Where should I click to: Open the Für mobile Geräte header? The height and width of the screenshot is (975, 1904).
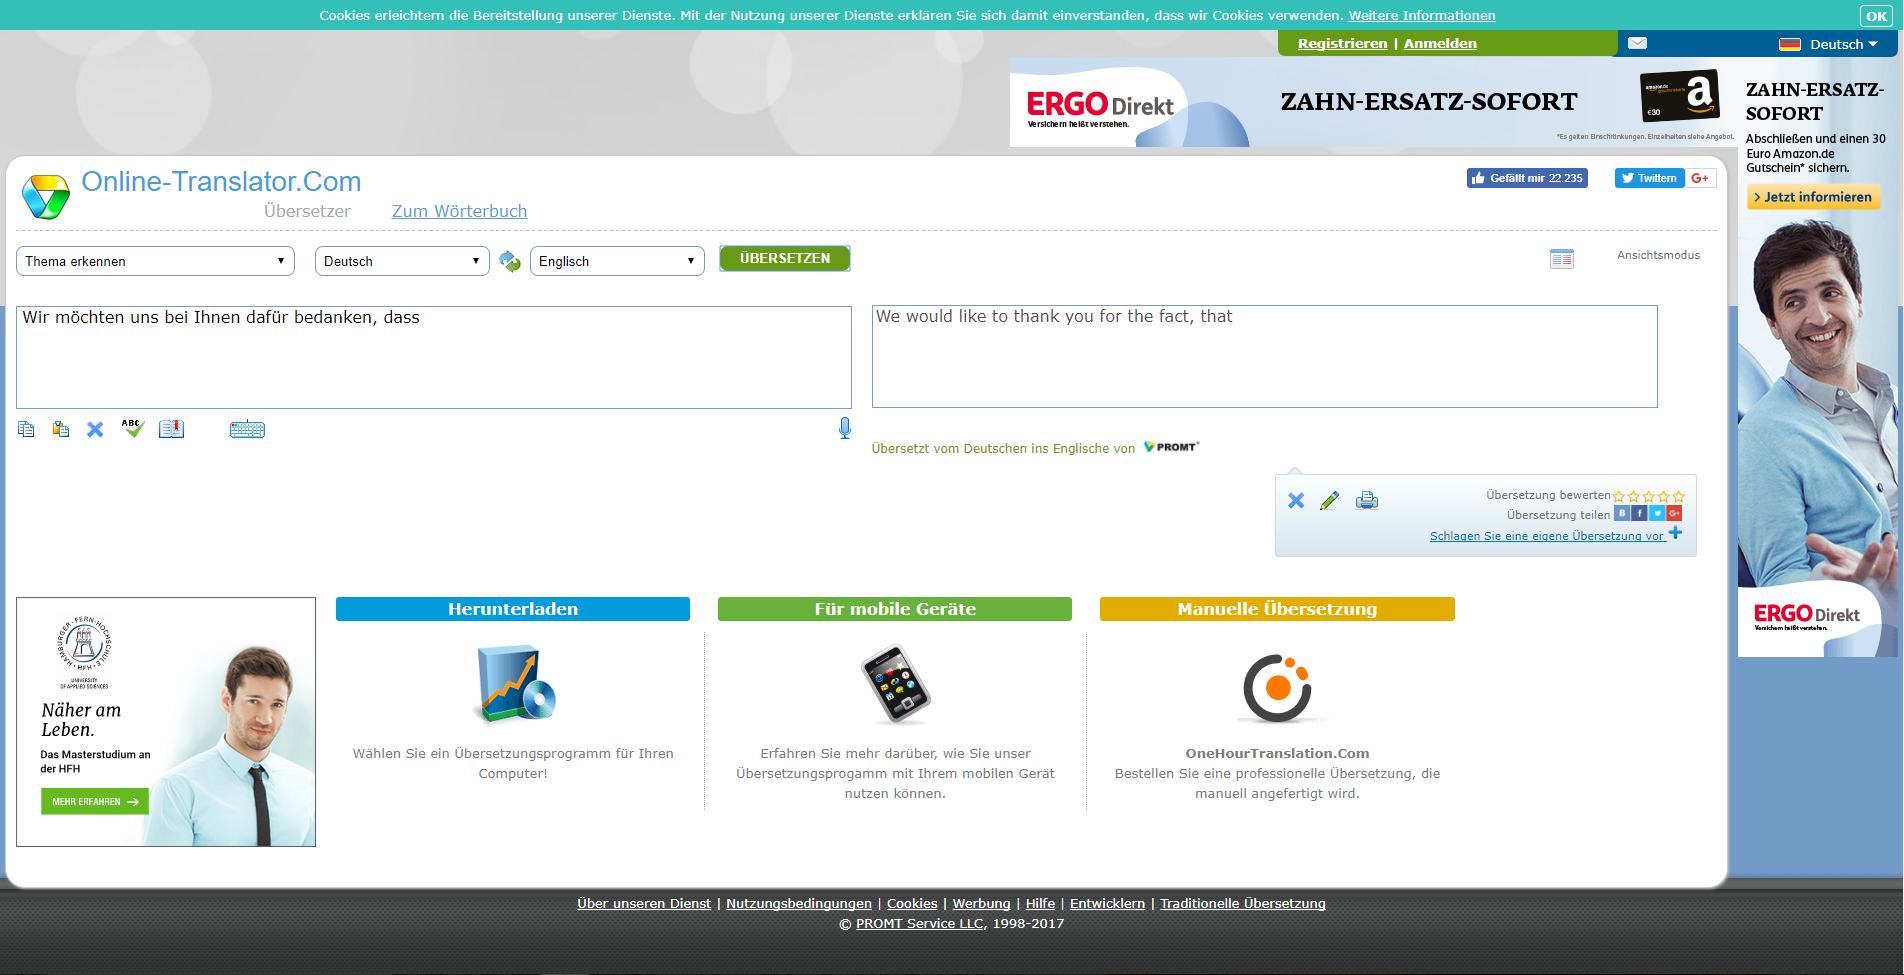pos(895,609)
